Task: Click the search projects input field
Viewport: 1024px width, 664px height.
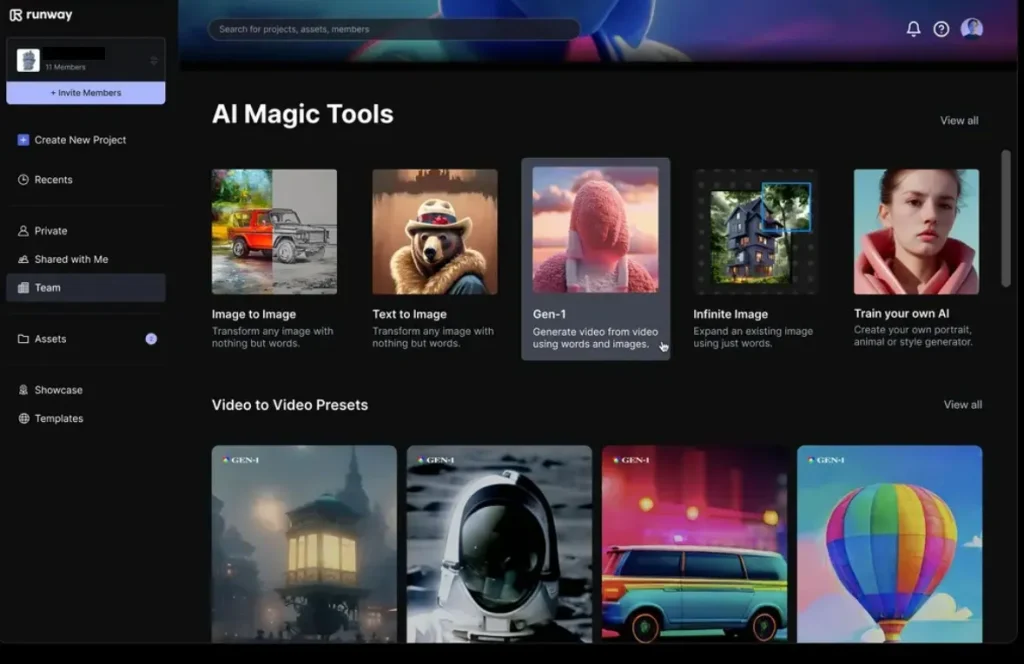Action: point(393,29)
